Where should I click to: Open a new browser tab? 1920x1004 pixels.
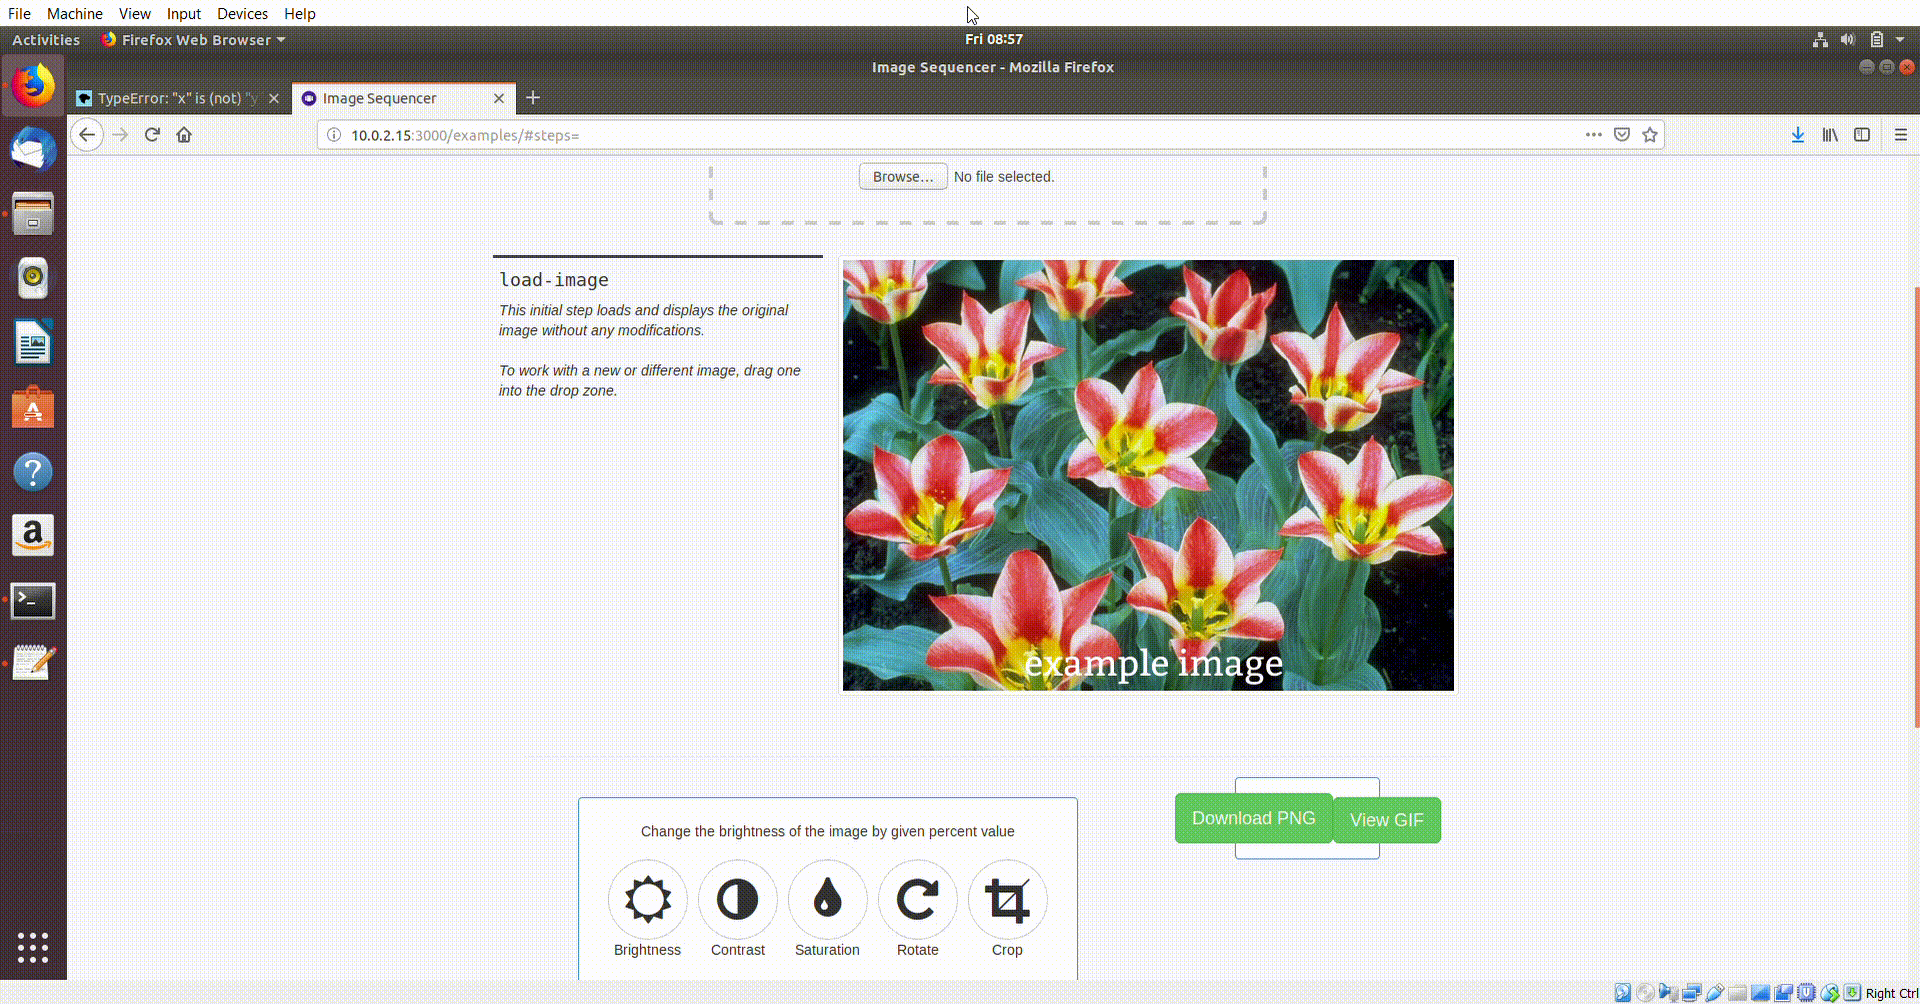pyautogui.click(x=533, y=97)
